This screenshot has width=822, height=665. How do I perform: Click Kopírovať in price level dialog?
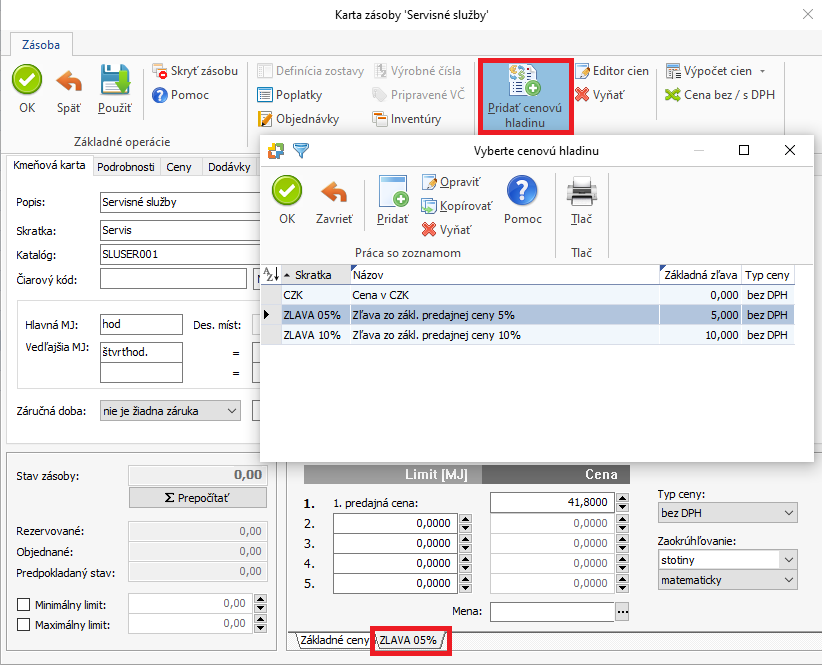tap(457, 206)
